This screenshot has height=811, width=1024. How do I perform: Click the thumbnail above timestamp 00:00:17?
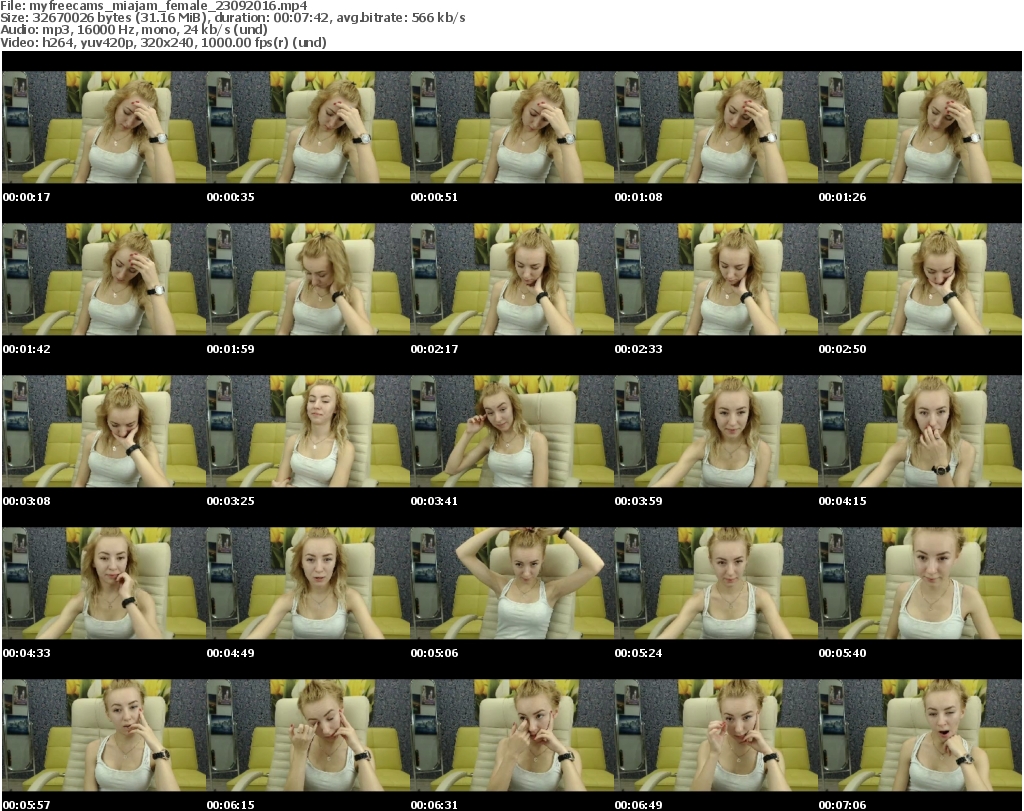tap(103, 127)
